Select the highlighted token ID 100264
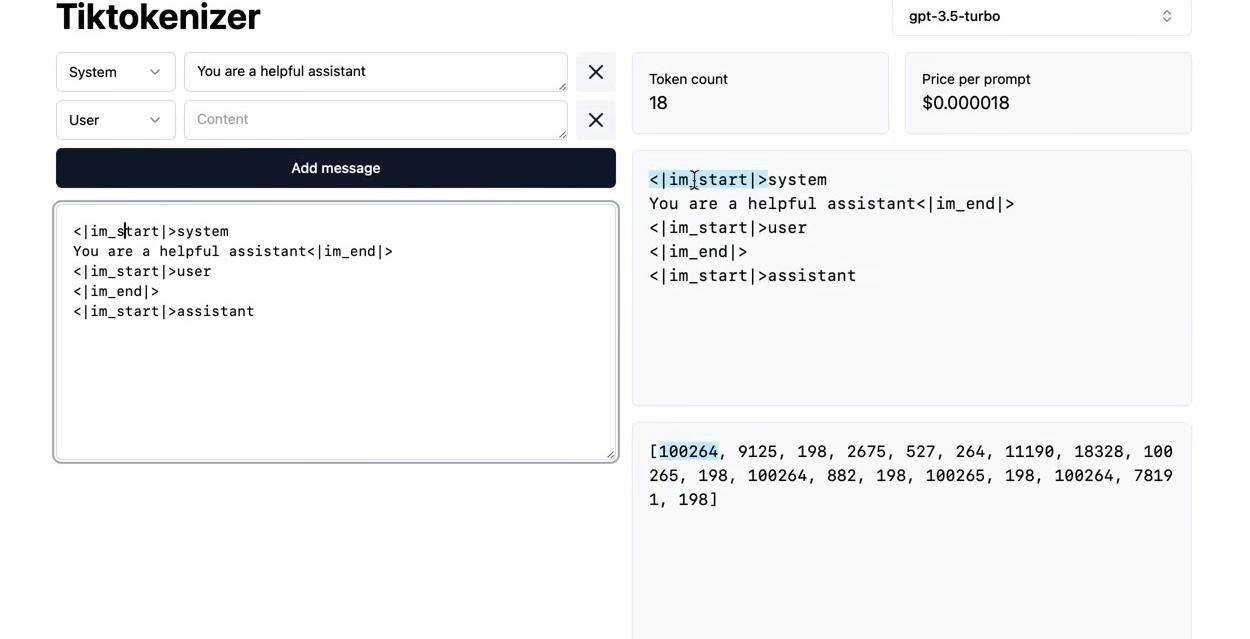This screenshot has height=639, width=1250. pyautogui.click(x=688, y=452)
